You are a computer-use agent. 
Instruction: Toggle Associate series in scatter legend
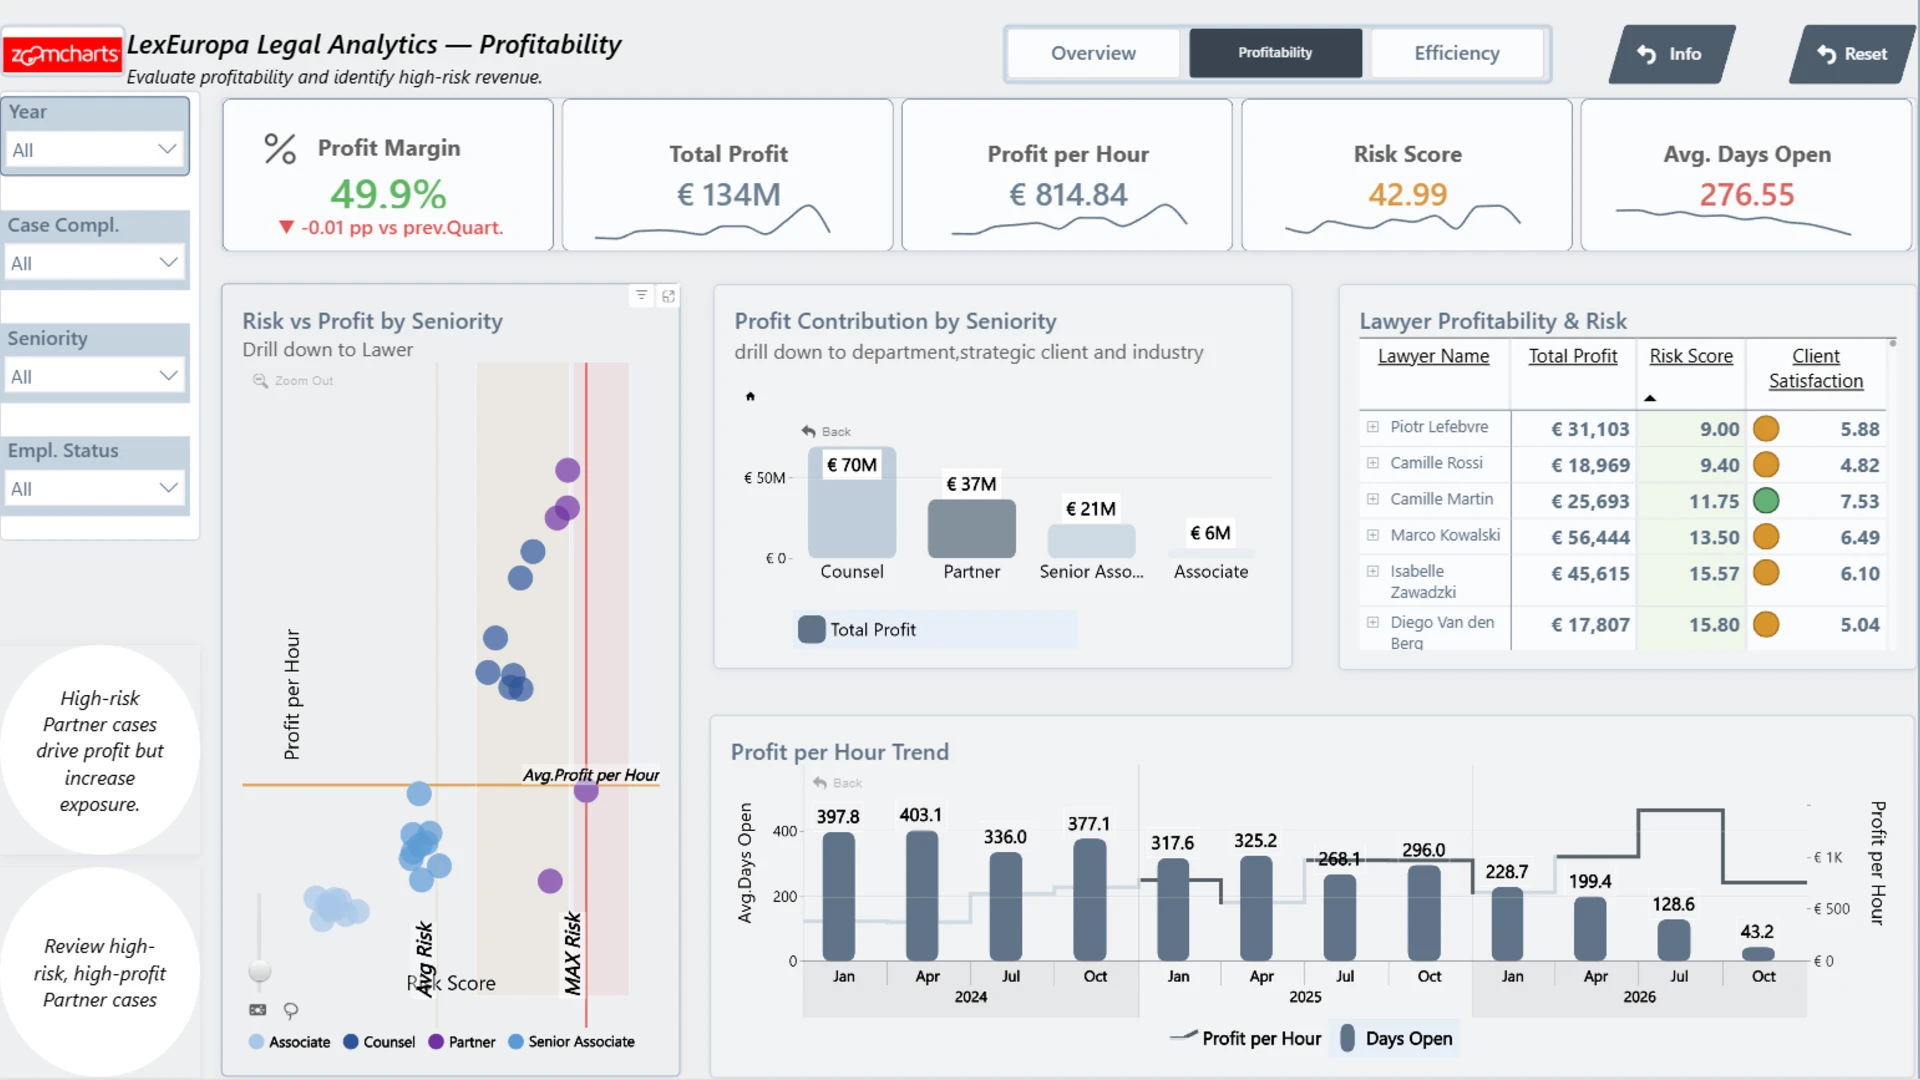[x=289, y=1041]
